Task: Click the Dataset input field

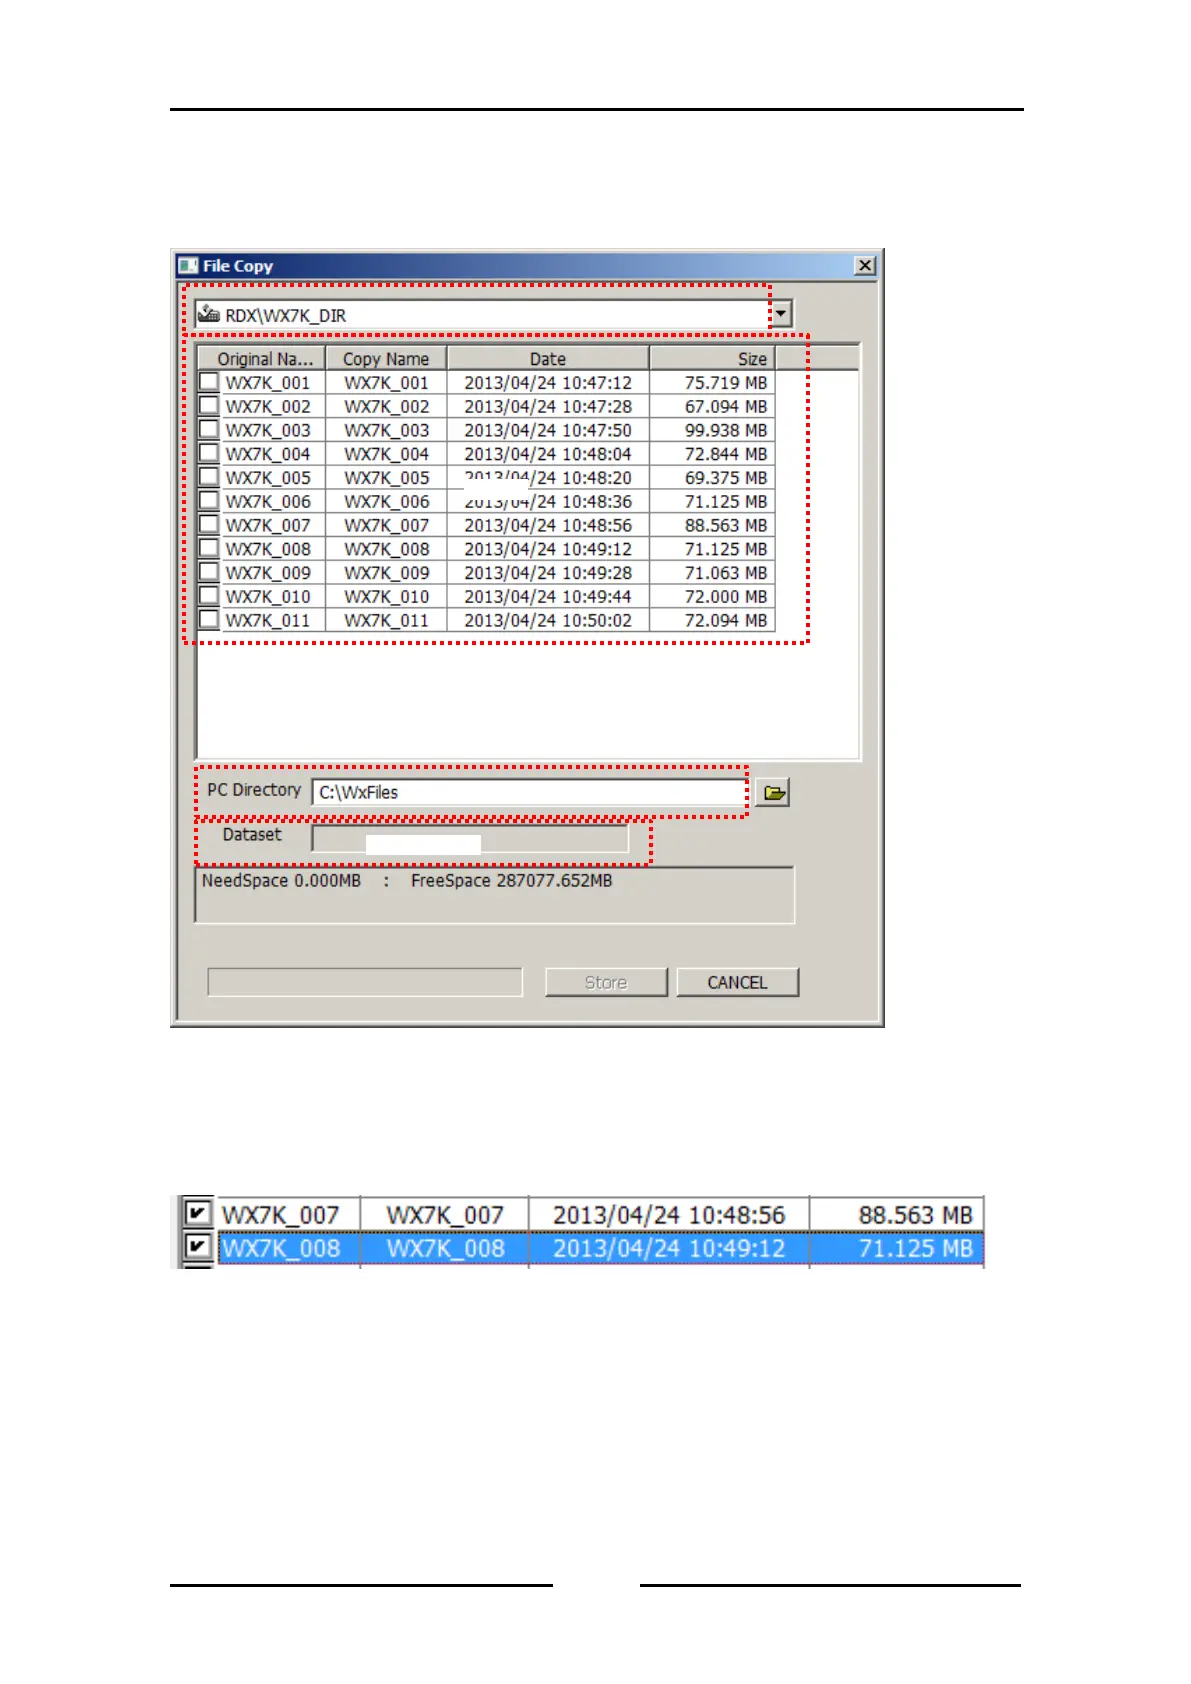Action: (x=470, y=838)
